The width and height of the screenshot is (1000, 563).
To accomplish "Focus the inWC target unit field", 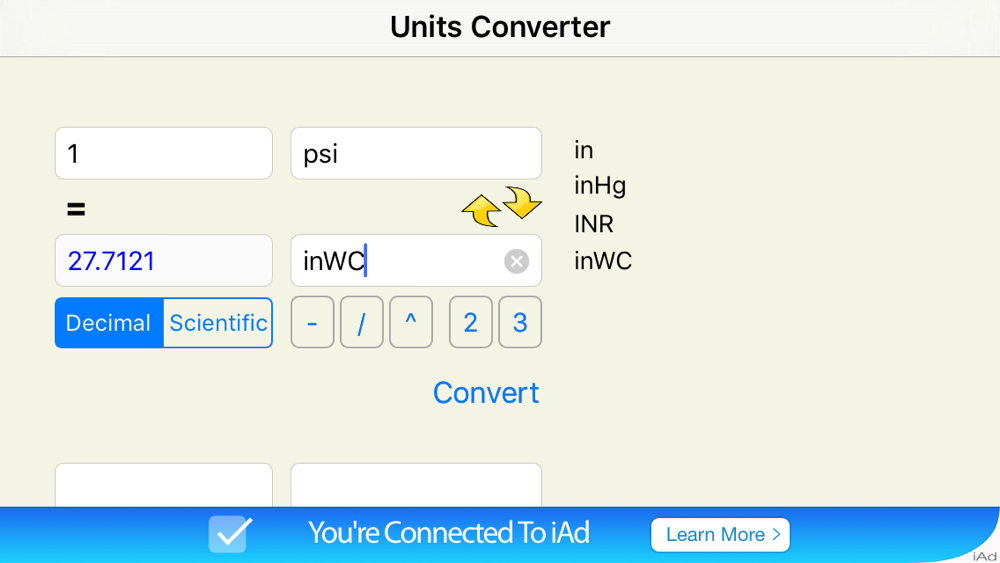I will coord(400,262).
